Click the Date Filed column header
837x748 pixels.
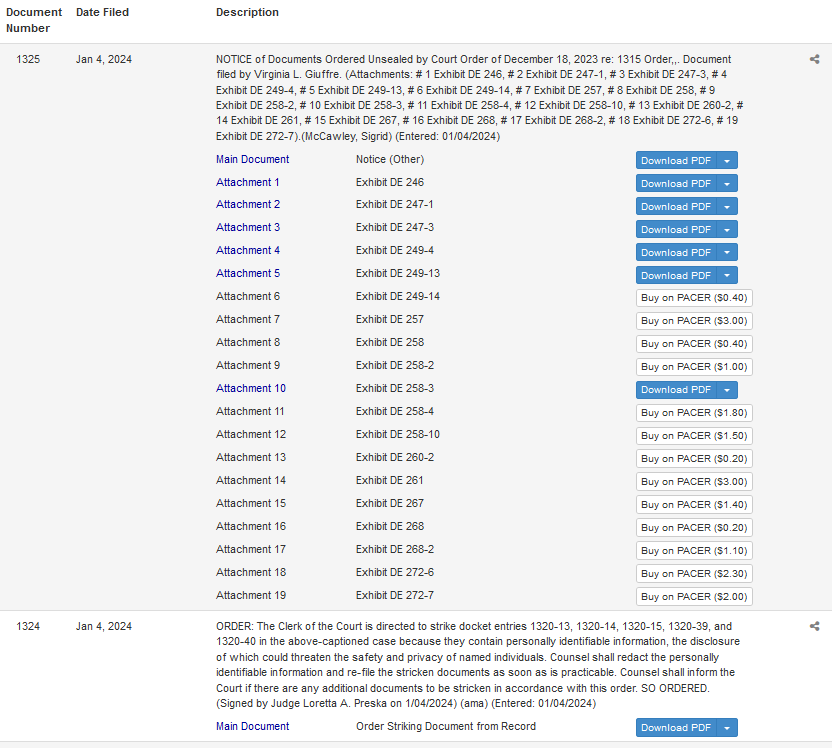(x=102, y=12)
